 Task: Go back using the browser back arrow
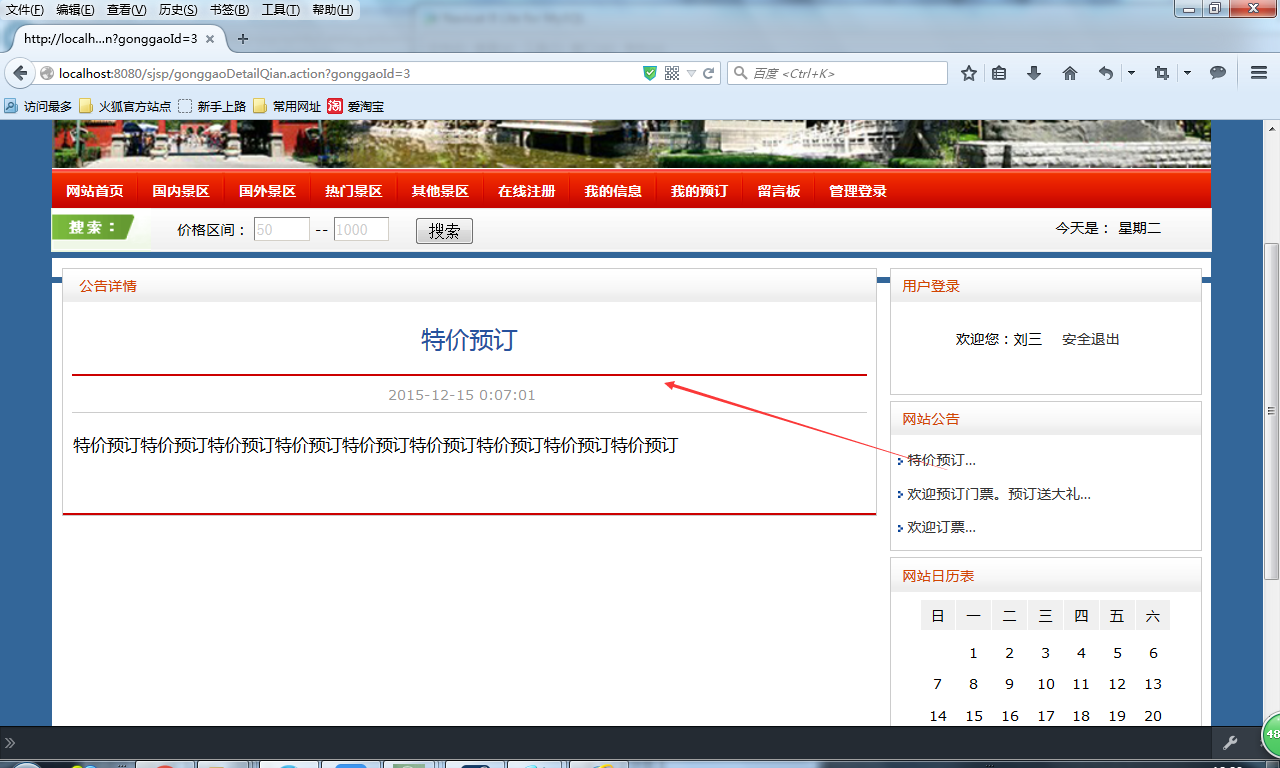(20, 73)
